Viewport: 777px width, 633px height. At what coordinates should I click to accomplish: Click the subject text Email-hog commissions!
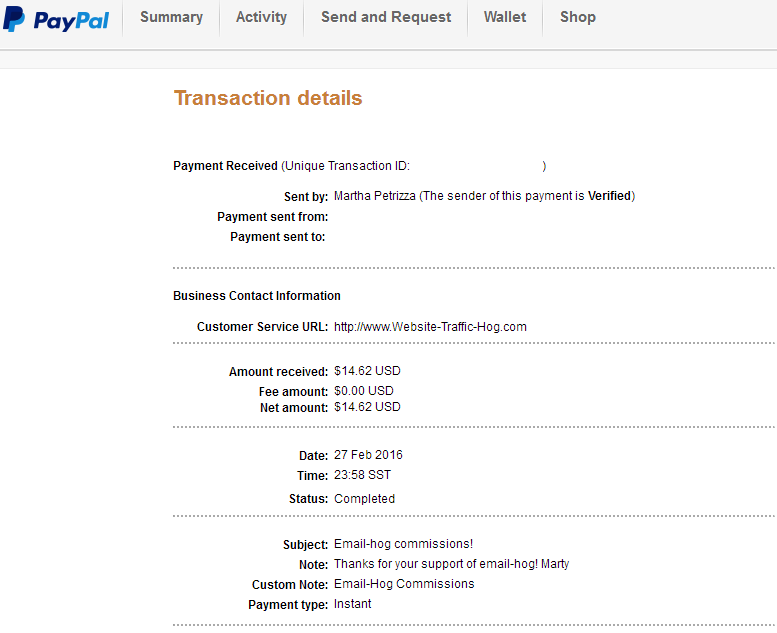click(403, 545)
